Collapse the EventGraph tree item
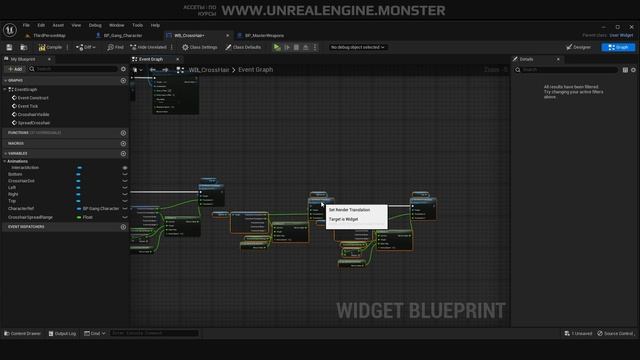 (5, 89)
